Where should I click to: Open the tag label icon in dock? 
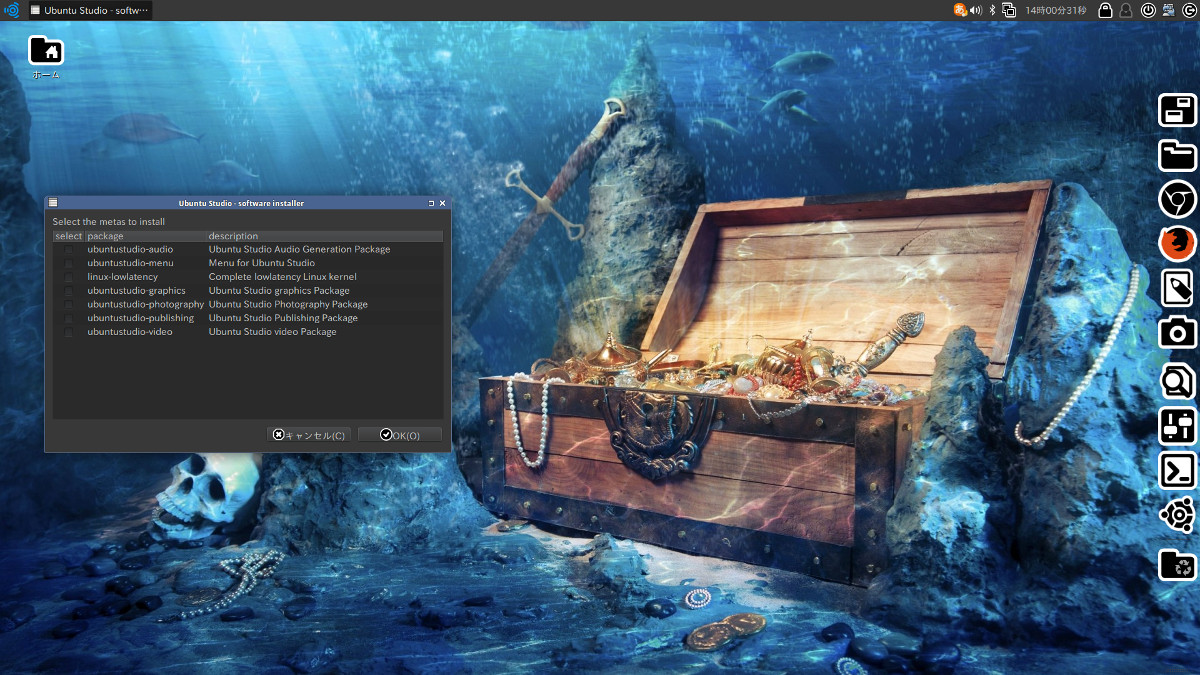(1178, 289)
